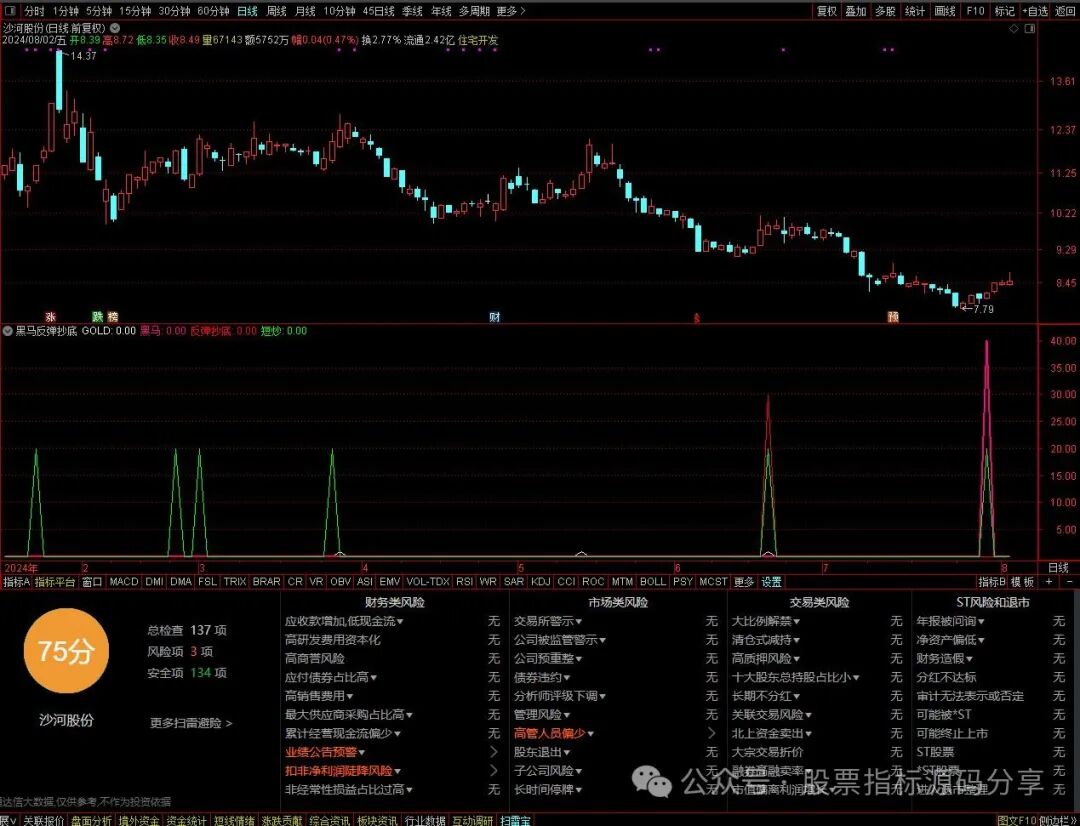Image resolution: width=1080 pixels, height=826 pixels.
Task: Click the − zoom-out button beside 模板
Action: tap(1070, 581)
